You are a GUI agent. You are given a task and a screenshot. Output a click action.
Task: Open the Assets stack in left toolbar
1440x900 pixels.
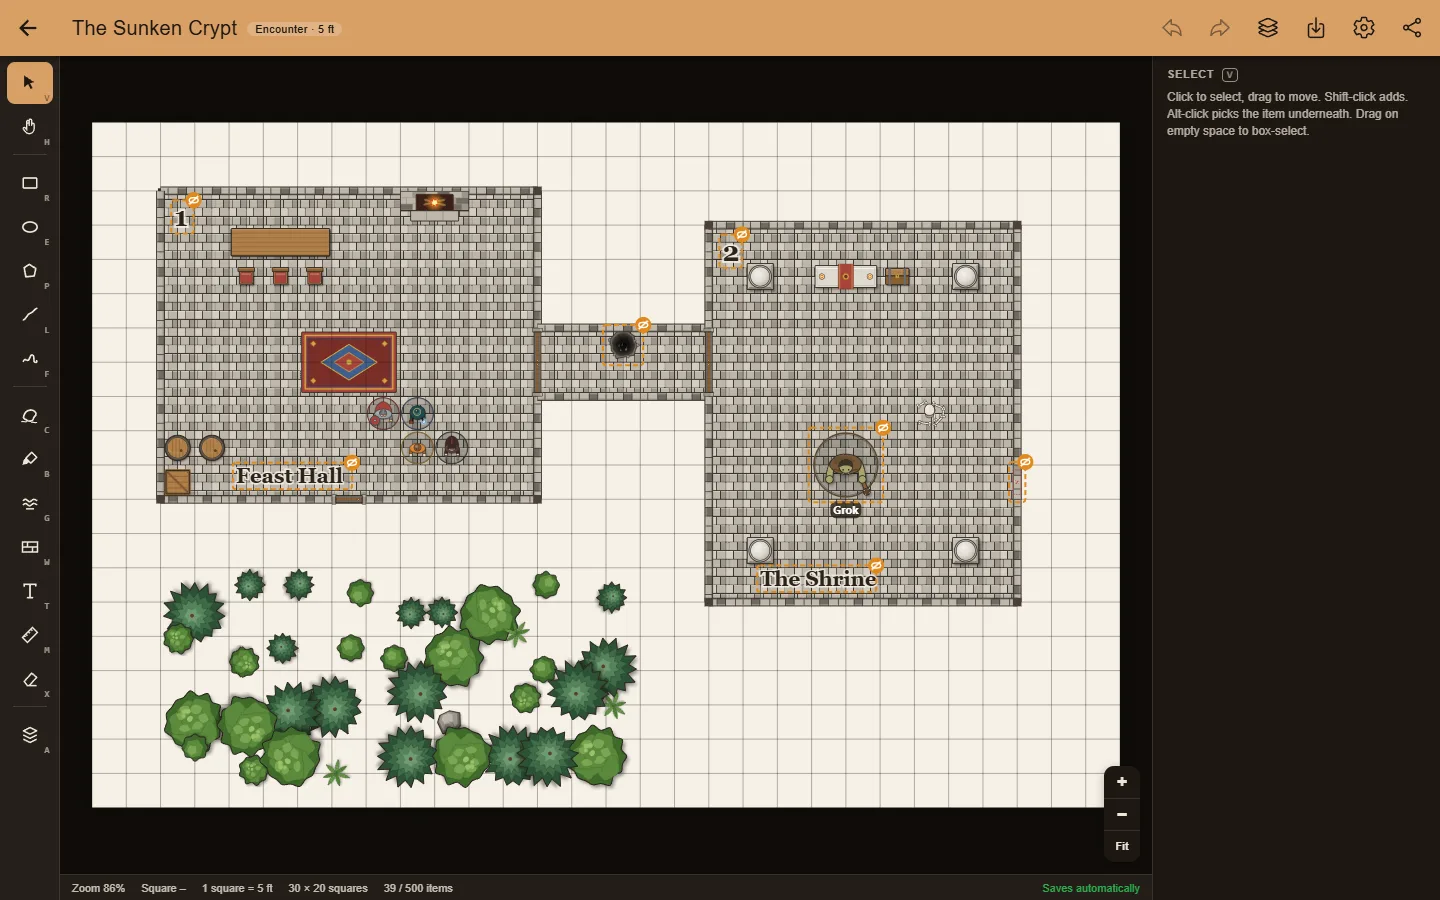tap(30, 735)
